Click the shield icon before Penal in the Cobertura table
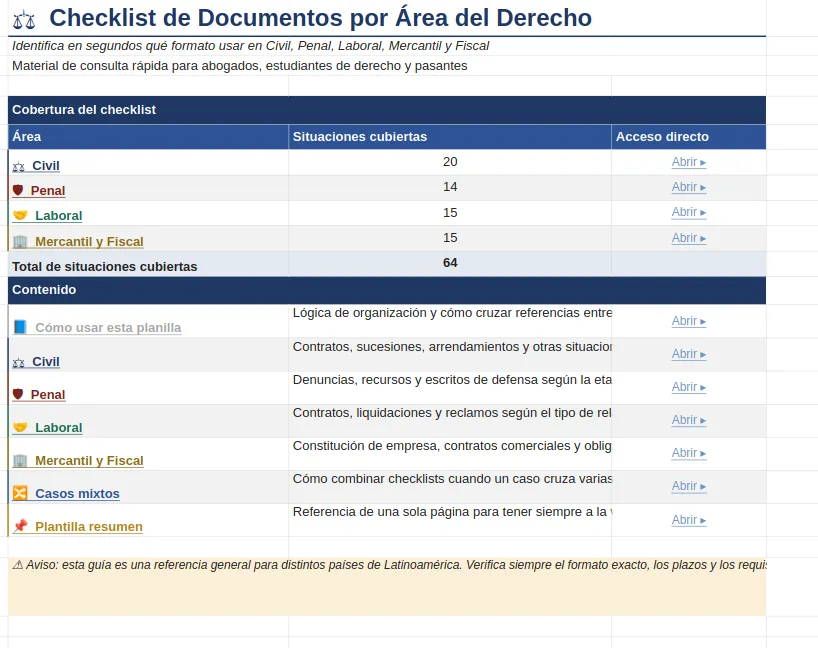 [x=18, y=190]
